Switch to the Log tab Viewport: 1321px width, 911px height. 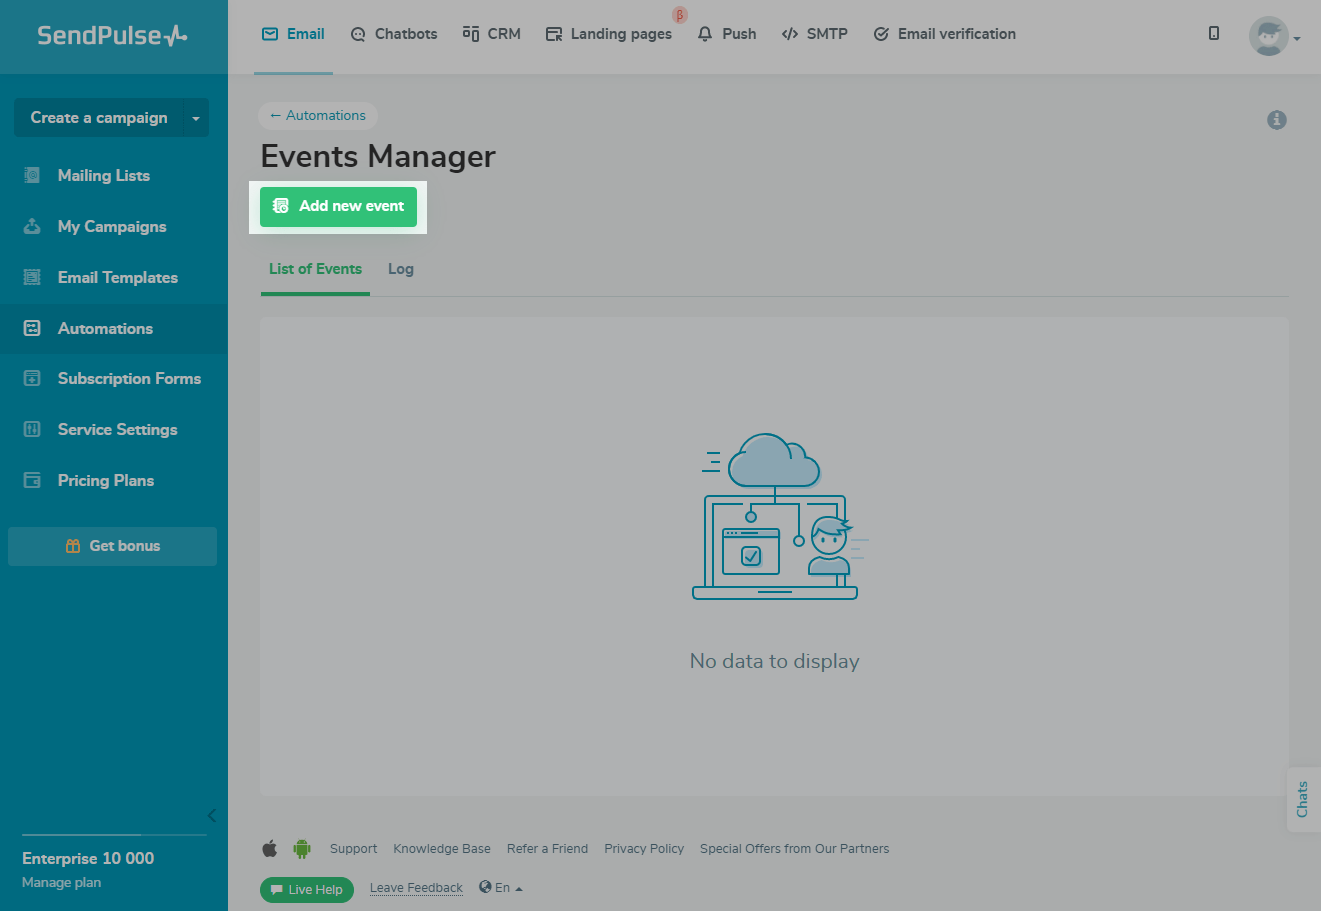click(401, 269)
